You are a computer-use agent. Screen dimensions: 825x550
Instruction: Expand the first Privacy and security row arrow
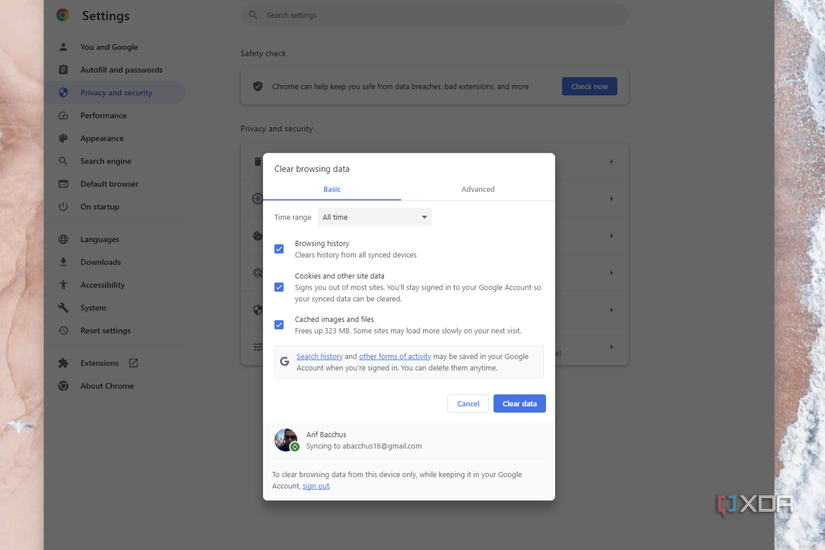tap(611, 162)
